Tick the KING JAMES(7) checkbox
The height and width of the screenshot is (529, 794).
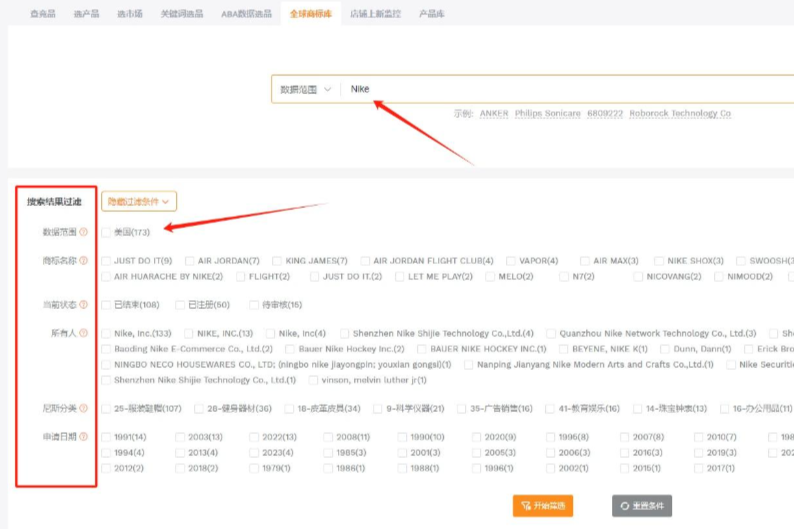click(276, 261)
